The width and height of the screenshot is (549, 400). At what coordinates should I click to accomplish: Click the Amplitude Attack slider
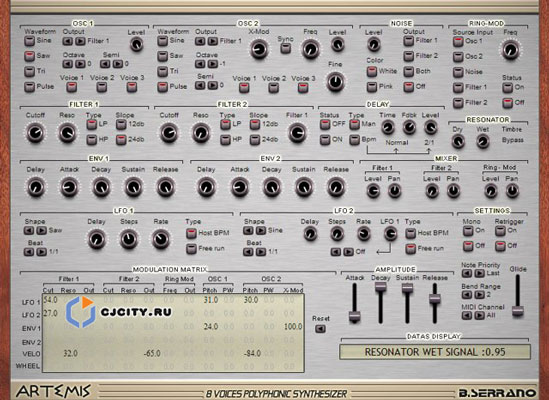pos(354,303)
